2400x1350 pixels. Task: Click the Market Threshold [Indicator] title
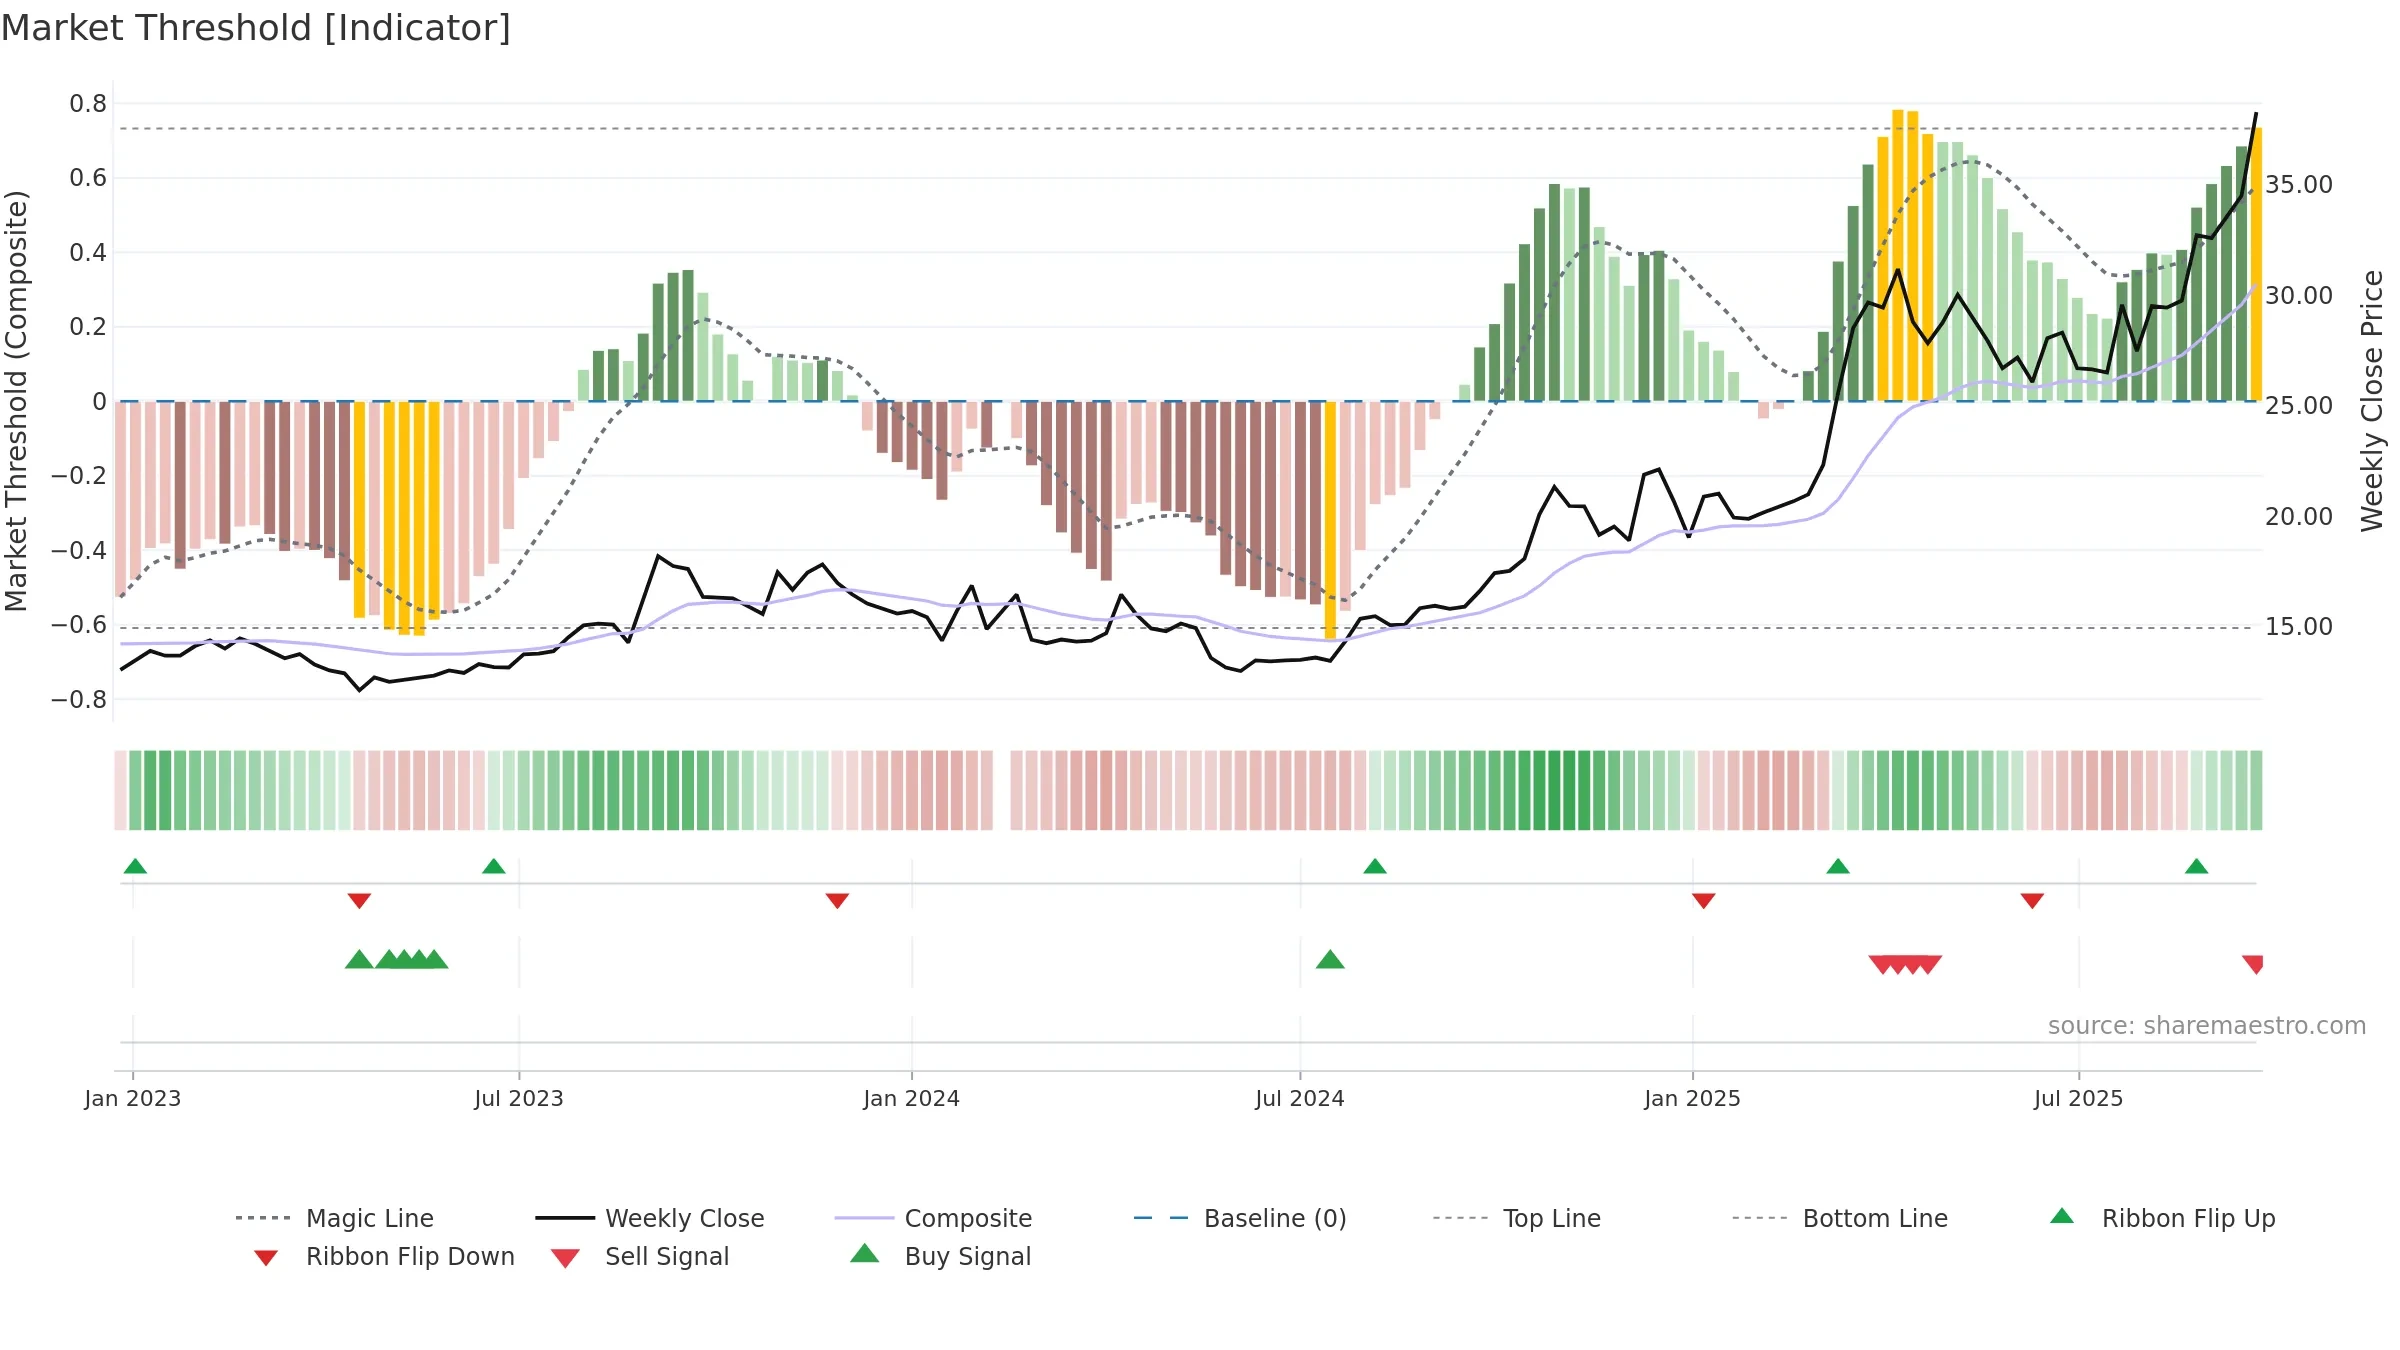click(256, 28)
